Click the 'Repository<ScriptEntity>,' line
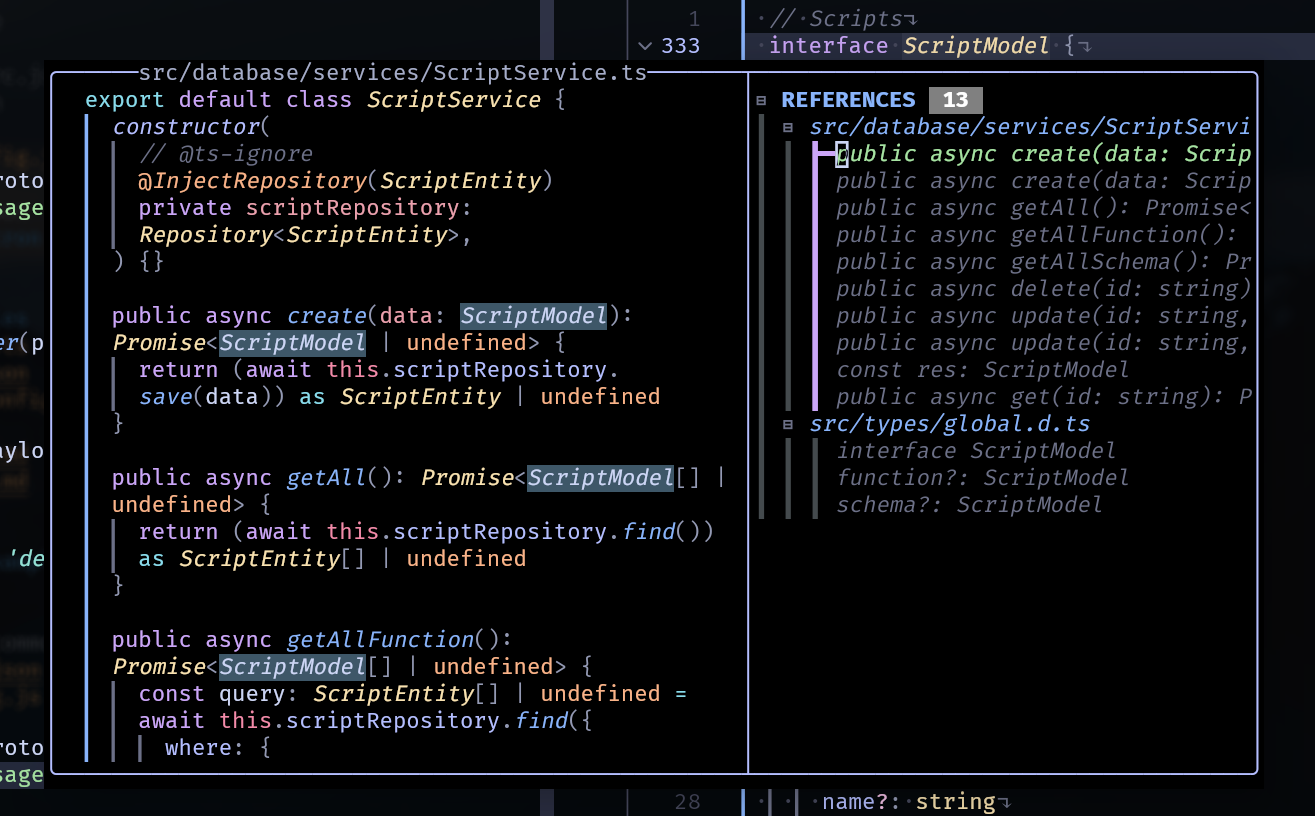The image size is (1315, 816). point(305,235)
